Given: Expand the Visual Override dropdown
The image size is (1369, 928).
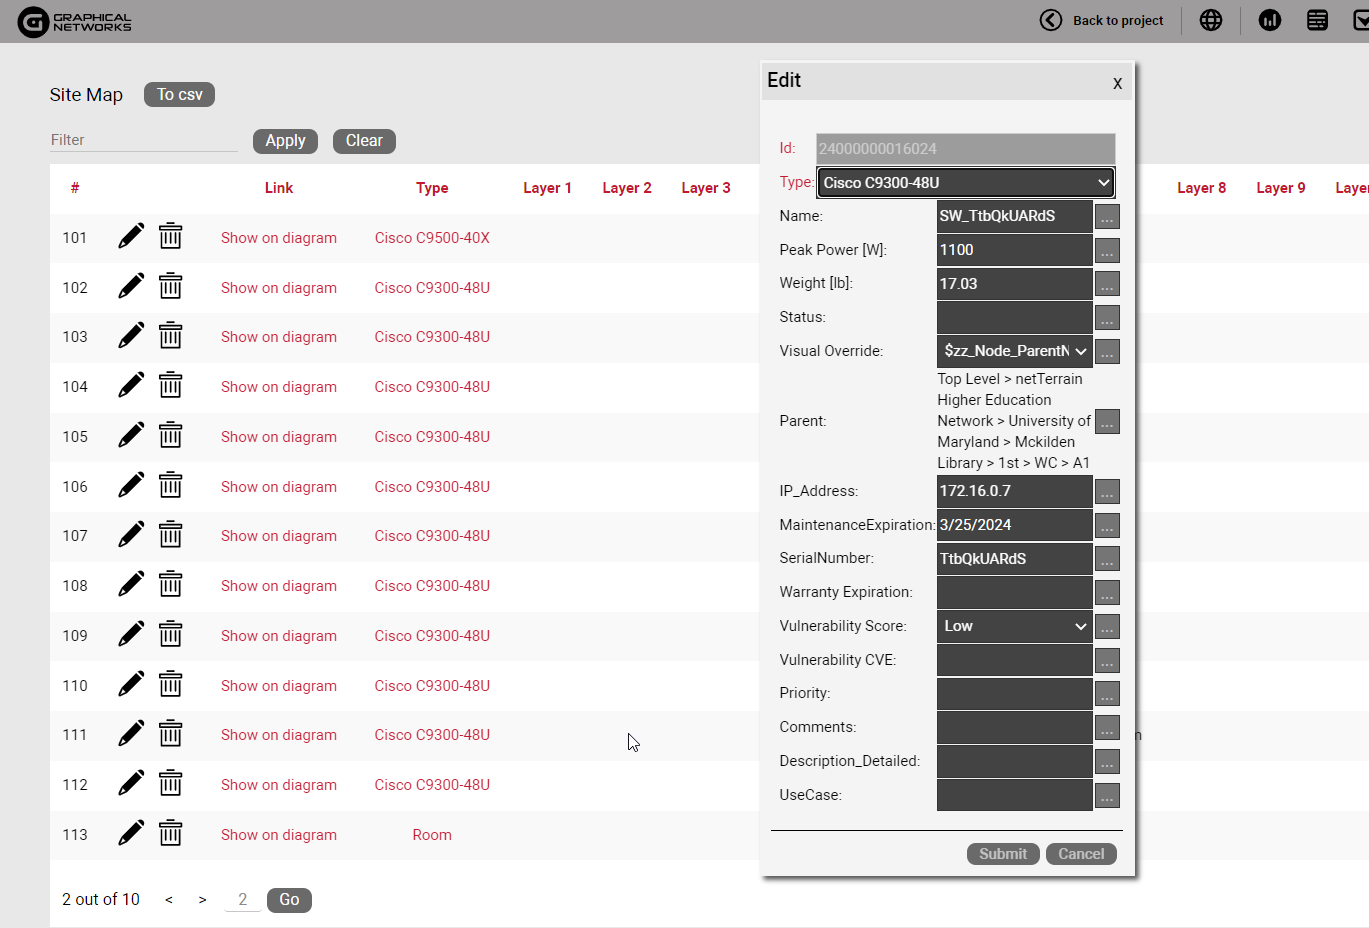Looking at the screenshot, I should [1014, 351].
